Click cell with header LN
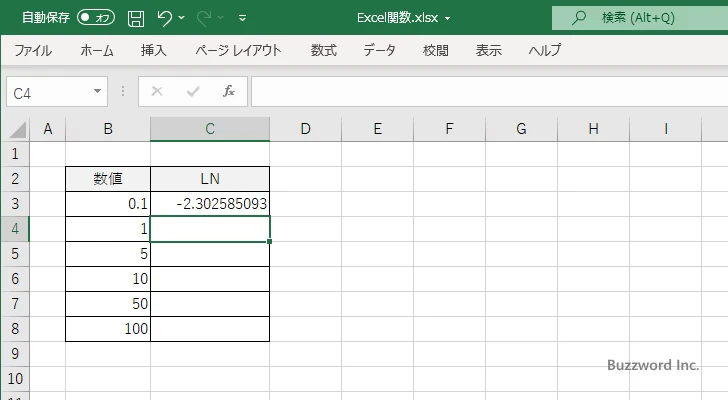728x400 pixels. (210, 179)
